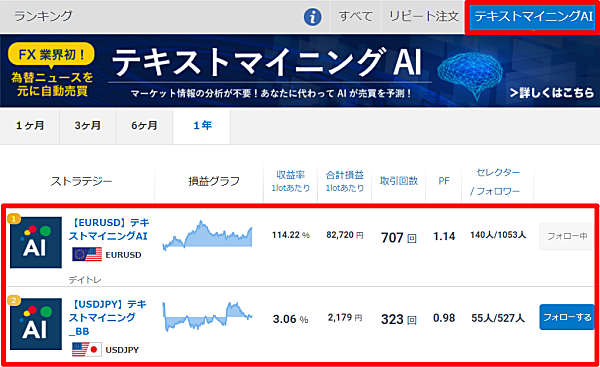The width and height of the screenshot is (600, 367).
Task: Click the PF value 1.14
Action: click(444, 236)
